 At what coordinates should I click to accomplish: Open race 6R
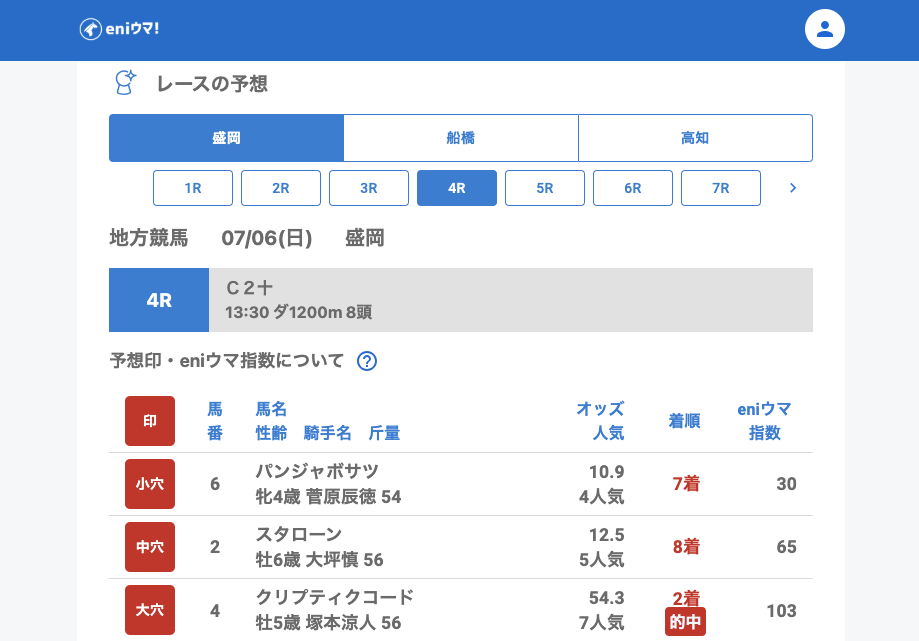(633, 188)
